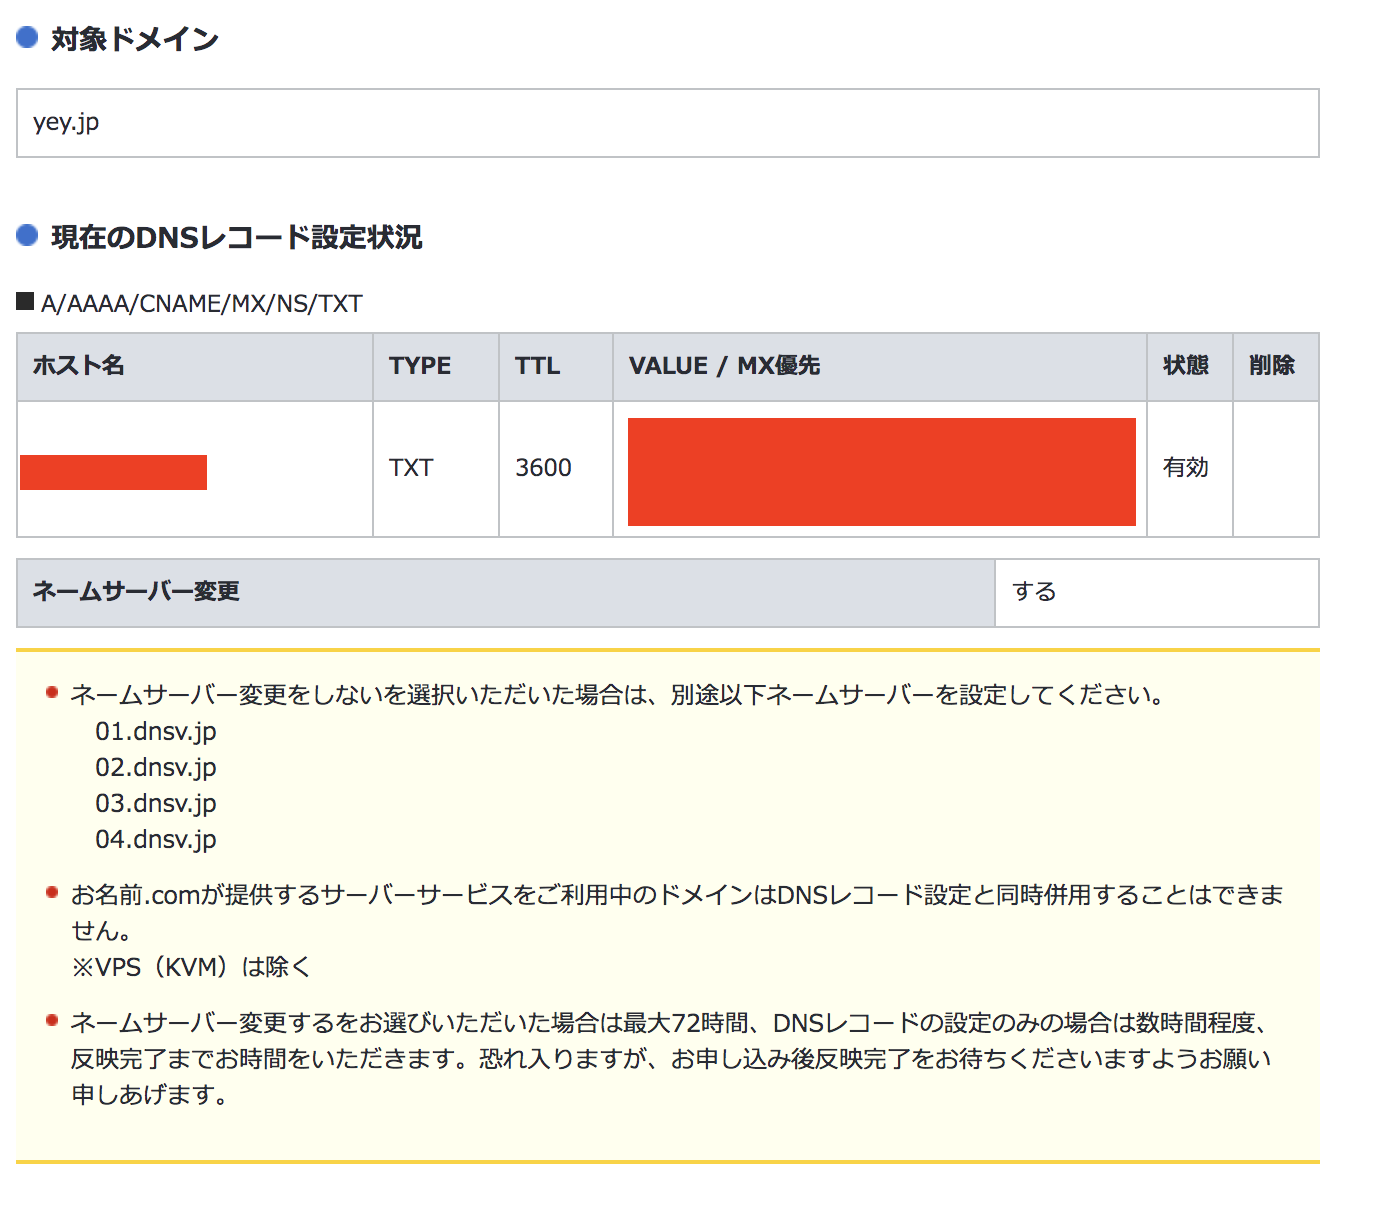The height and width of the screenshot is (1220, 1384).
Task: Click the large red redacted value block
Action: click(x=881, y=471)
